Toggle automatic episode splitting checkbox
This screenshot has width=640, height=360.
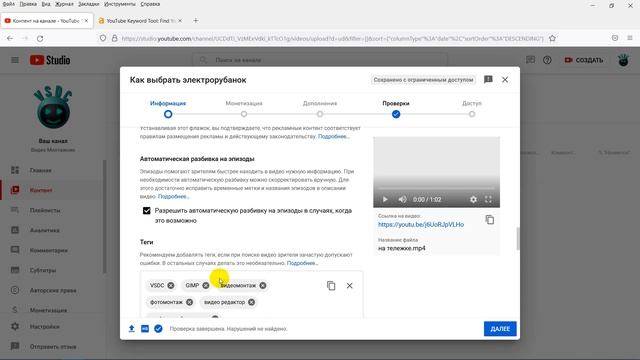click(147, 211)
